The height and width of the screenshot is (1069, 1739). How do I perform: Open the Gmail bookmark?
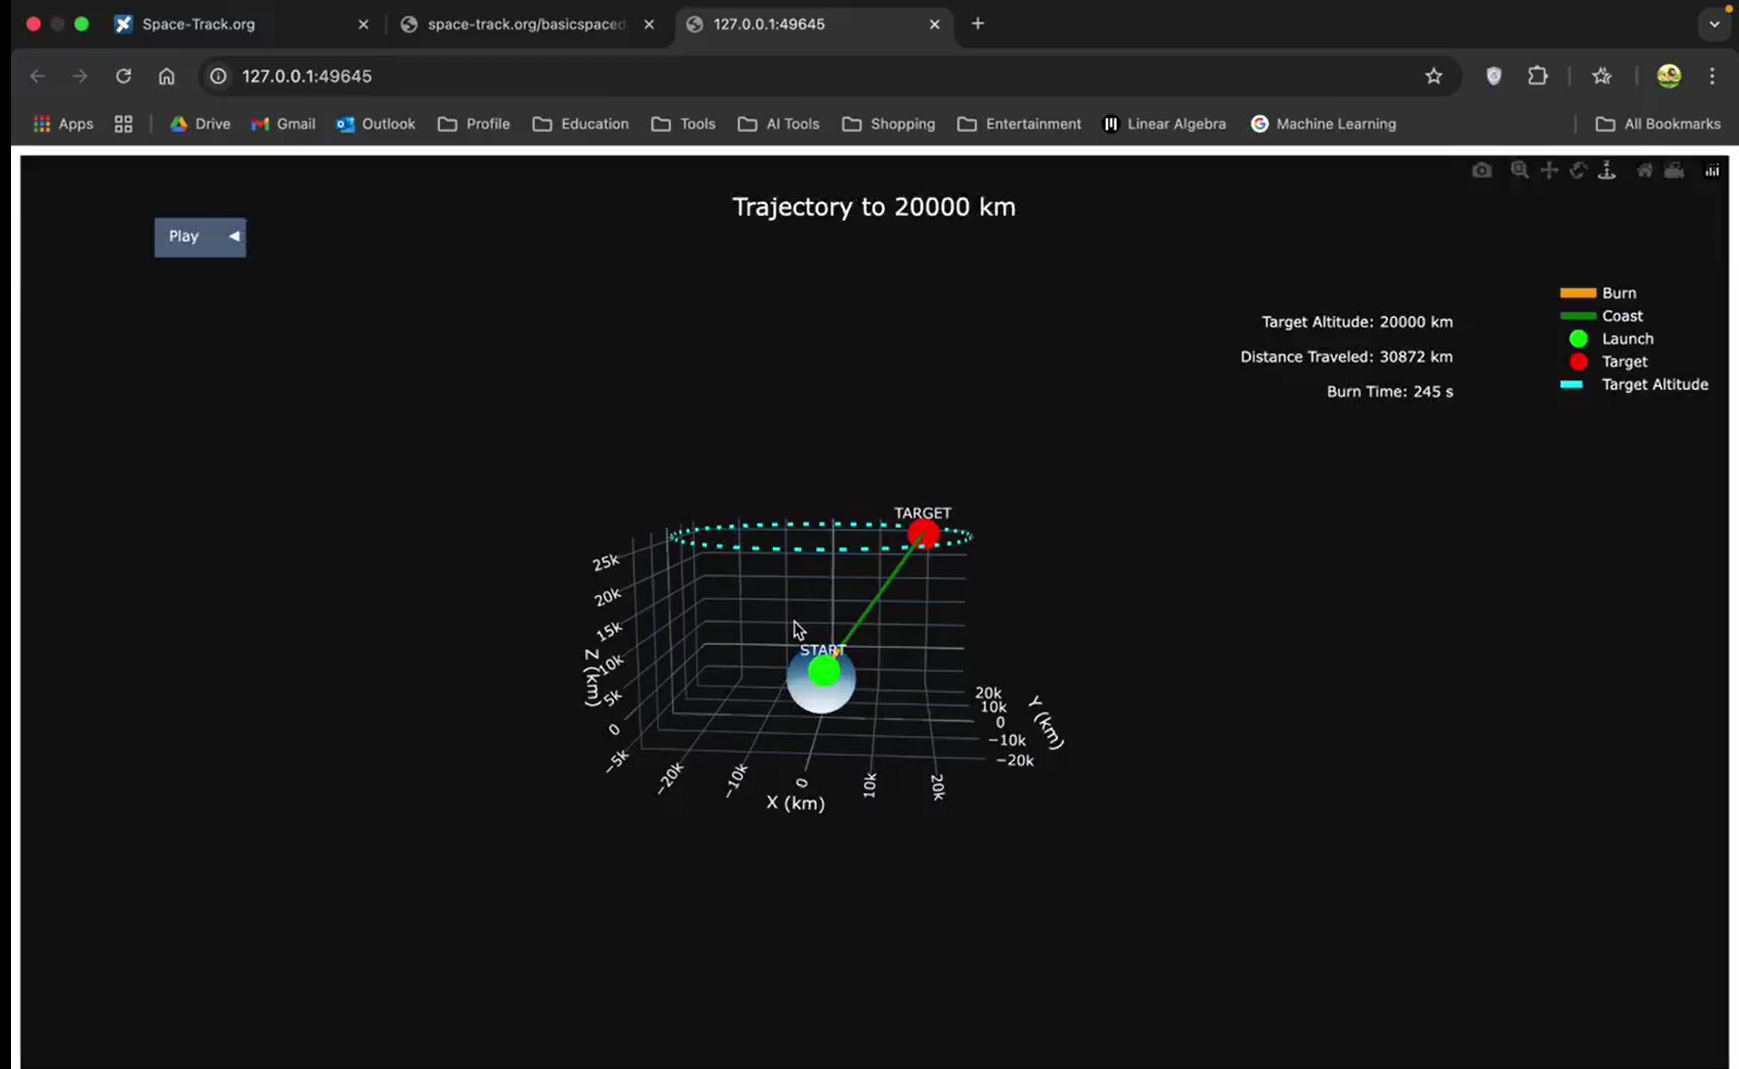point(283,124)
